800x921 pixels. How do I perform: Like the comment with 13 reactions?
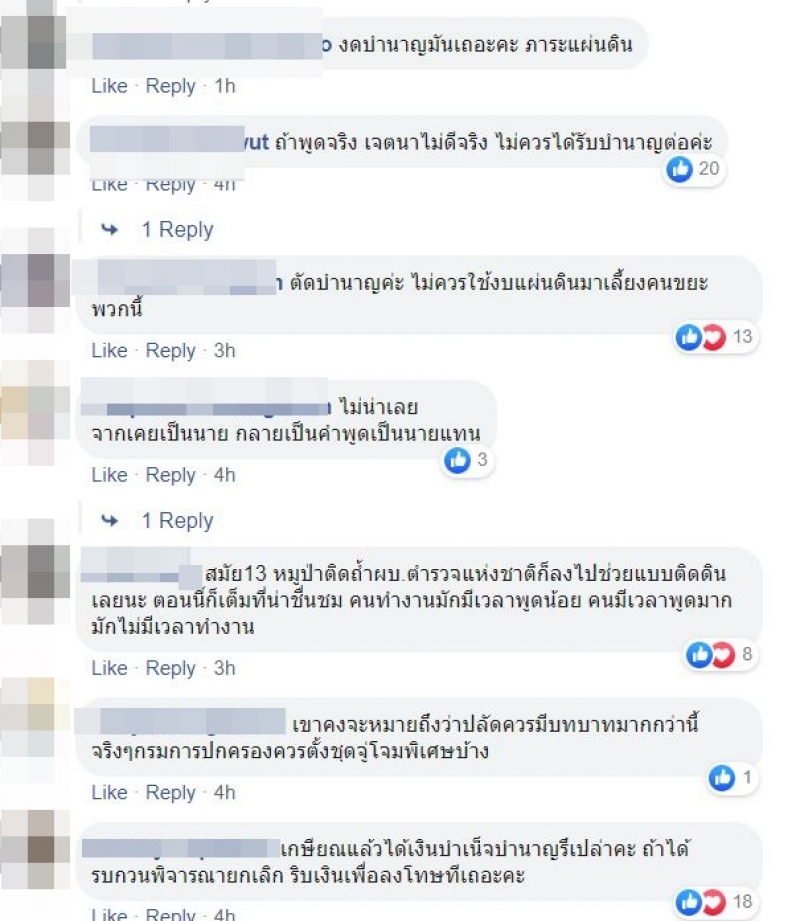[109, 351]
